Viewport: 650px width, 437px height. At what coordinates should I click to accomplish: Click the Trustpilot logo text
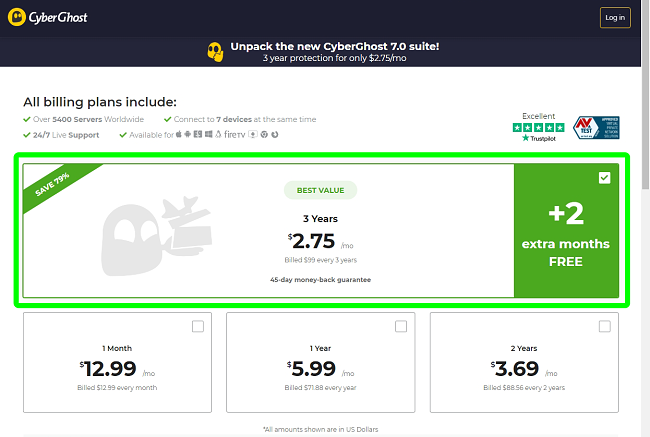tap(538, 138)
